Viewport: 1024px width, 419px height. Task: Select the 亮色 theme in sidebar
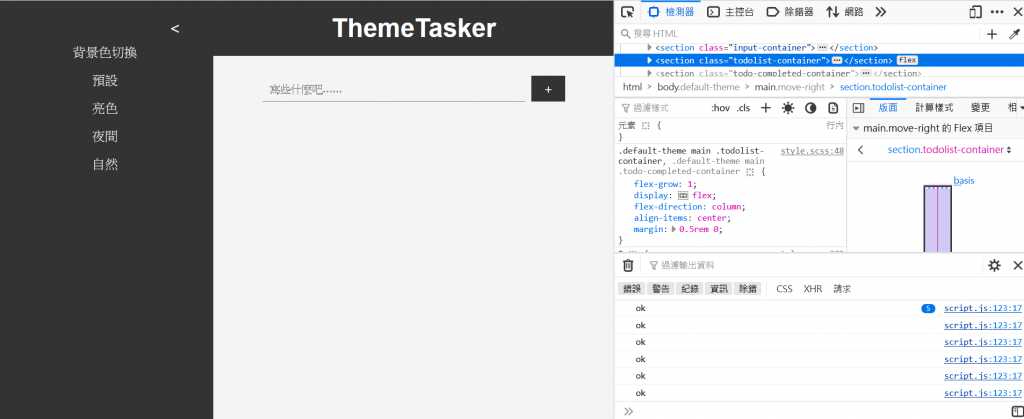click(105, 108)
